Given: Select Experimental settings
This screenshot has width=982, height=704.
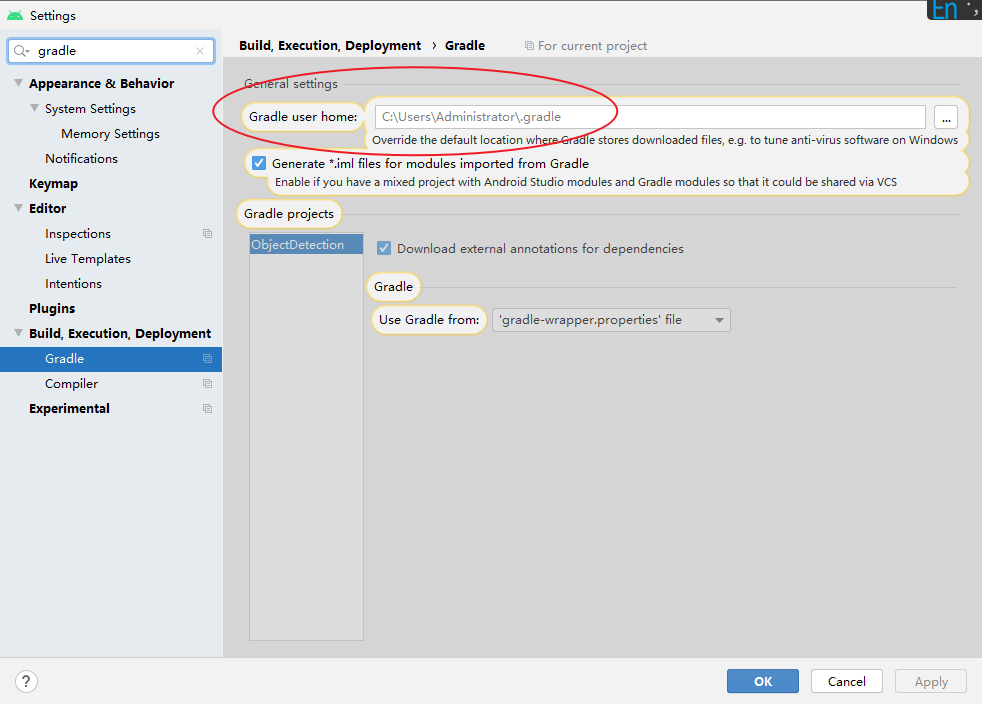Looking at the screenshot, I should click(69, 409).
